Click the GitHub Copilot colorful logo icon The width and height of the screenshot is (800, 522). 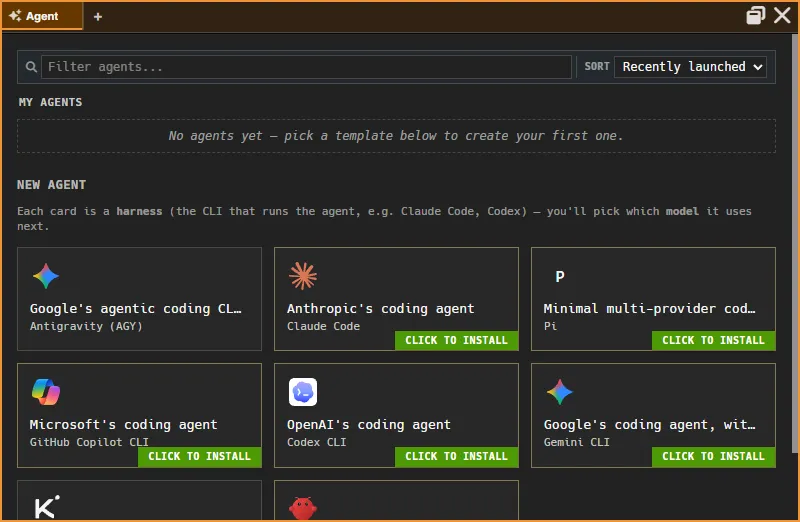pyautogui.click(x=46, y=392)
